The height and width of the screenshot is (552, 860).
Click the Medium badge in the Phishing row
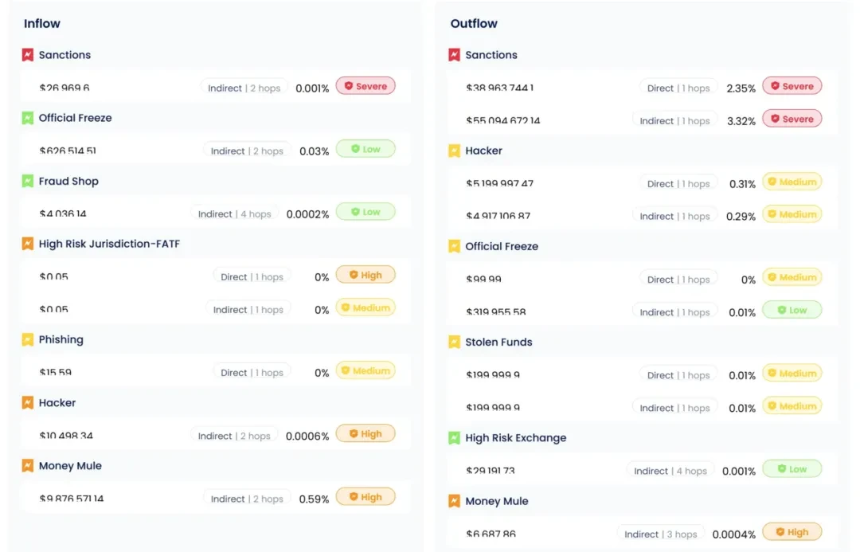click(x=365, y=371)
